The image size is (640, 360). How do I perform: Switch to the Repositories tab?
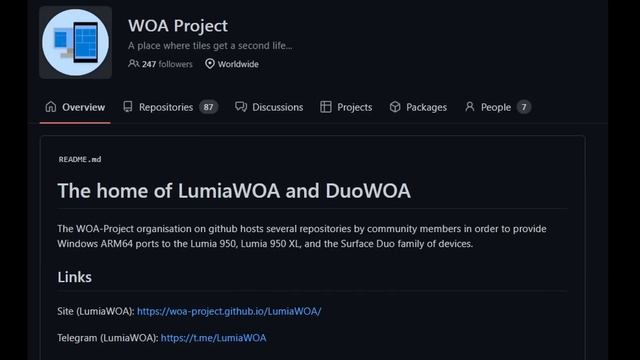[x=171, y=107]
